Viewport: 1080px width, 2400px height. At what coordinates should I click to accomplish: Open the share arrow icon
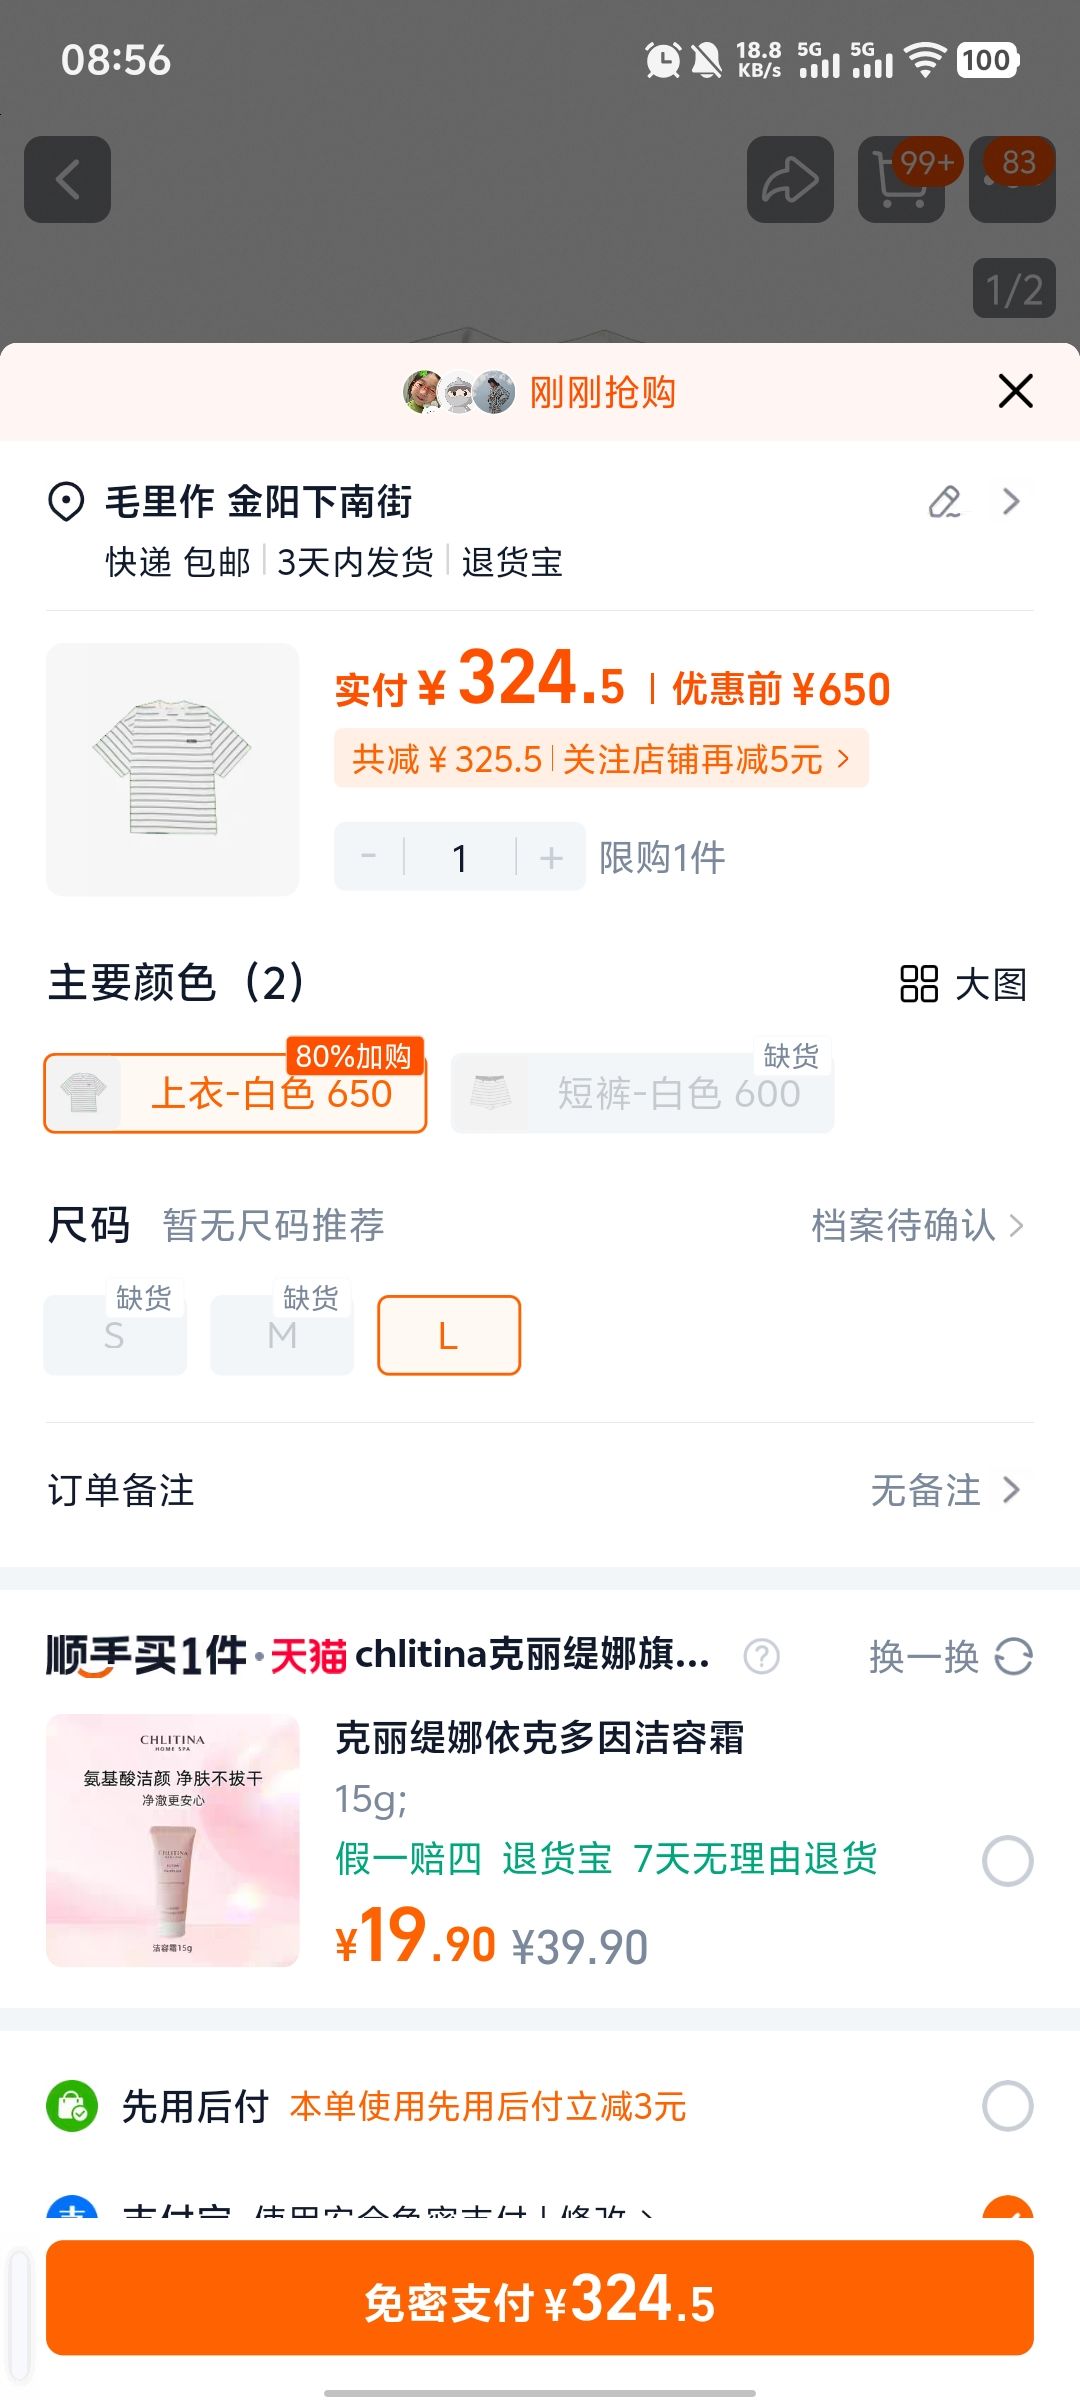(x=790, y=180)
